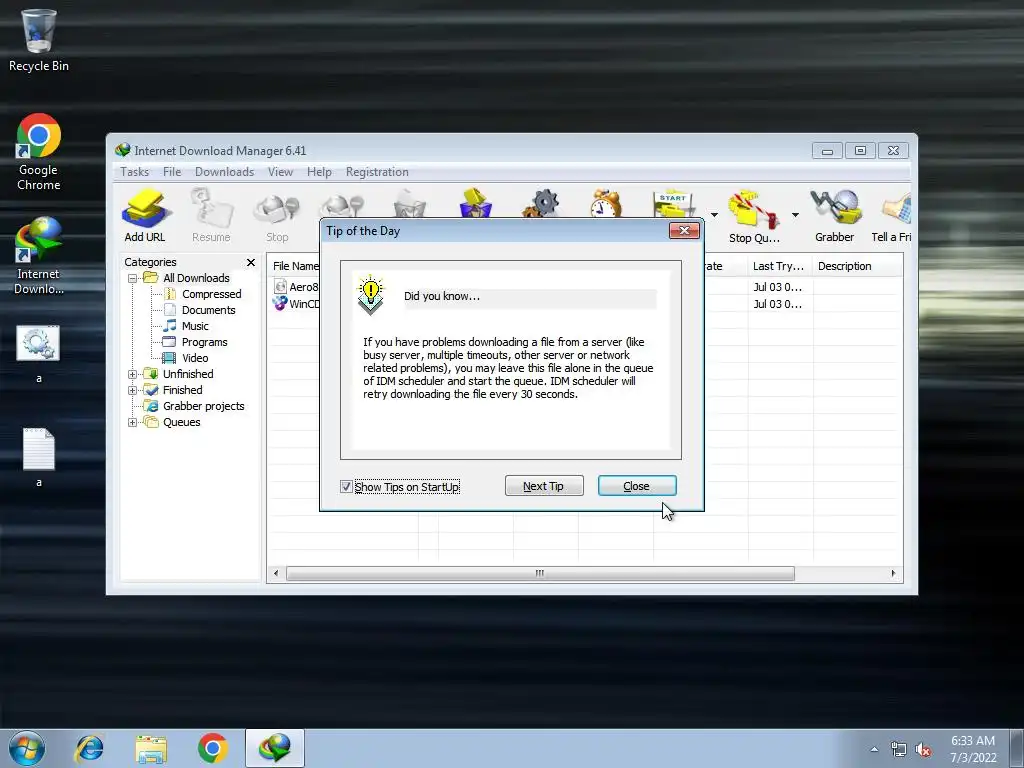Uncheck Show Tips on StartUp
The image size is (1024, 768).
(x=346, y=487)
